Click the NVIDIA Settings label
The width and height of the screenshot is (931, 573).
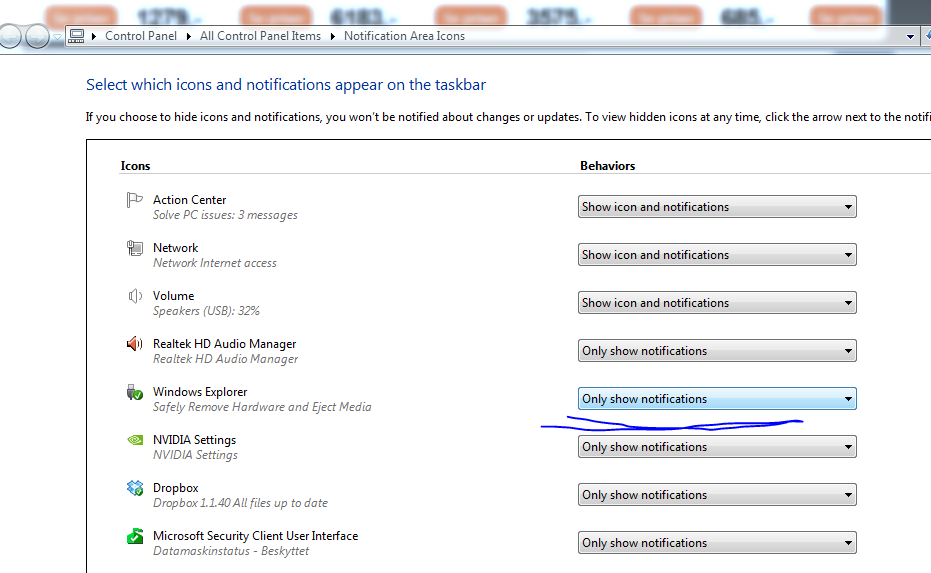[194, 440]
